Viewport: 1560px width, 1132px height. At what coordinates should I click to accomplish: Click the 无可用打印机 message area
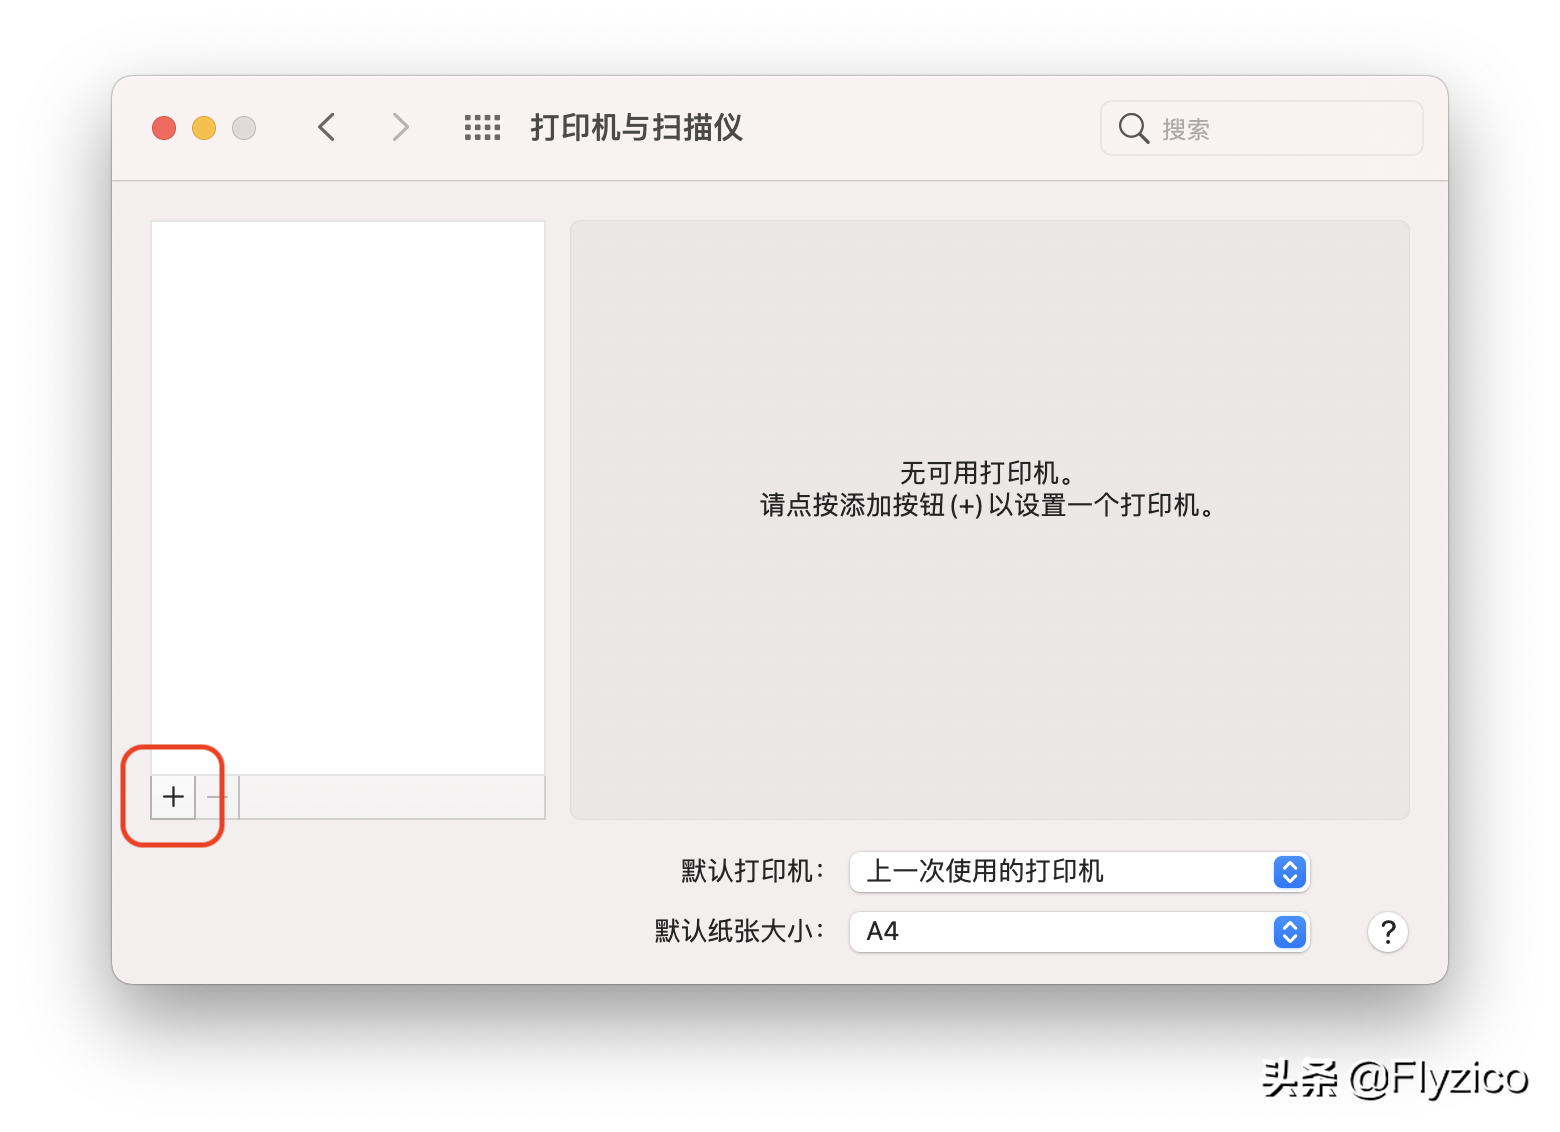(x=988, y=490)
